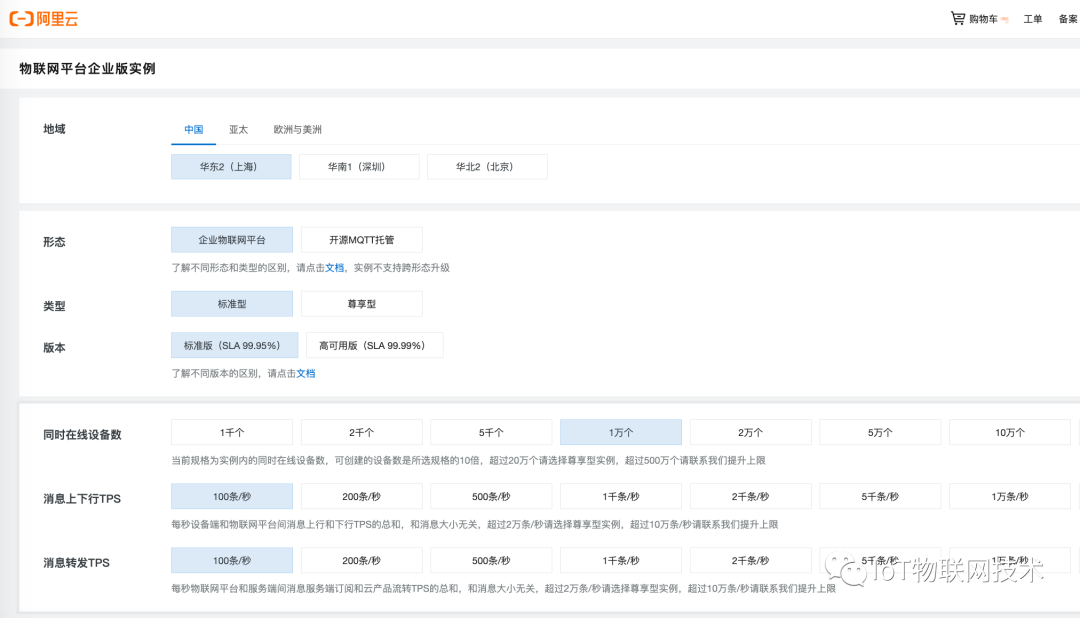The height and width of the screenshot is (618, 1080).
Task: Switch to the 中国 region tab
Action: [x=194, y=130]
